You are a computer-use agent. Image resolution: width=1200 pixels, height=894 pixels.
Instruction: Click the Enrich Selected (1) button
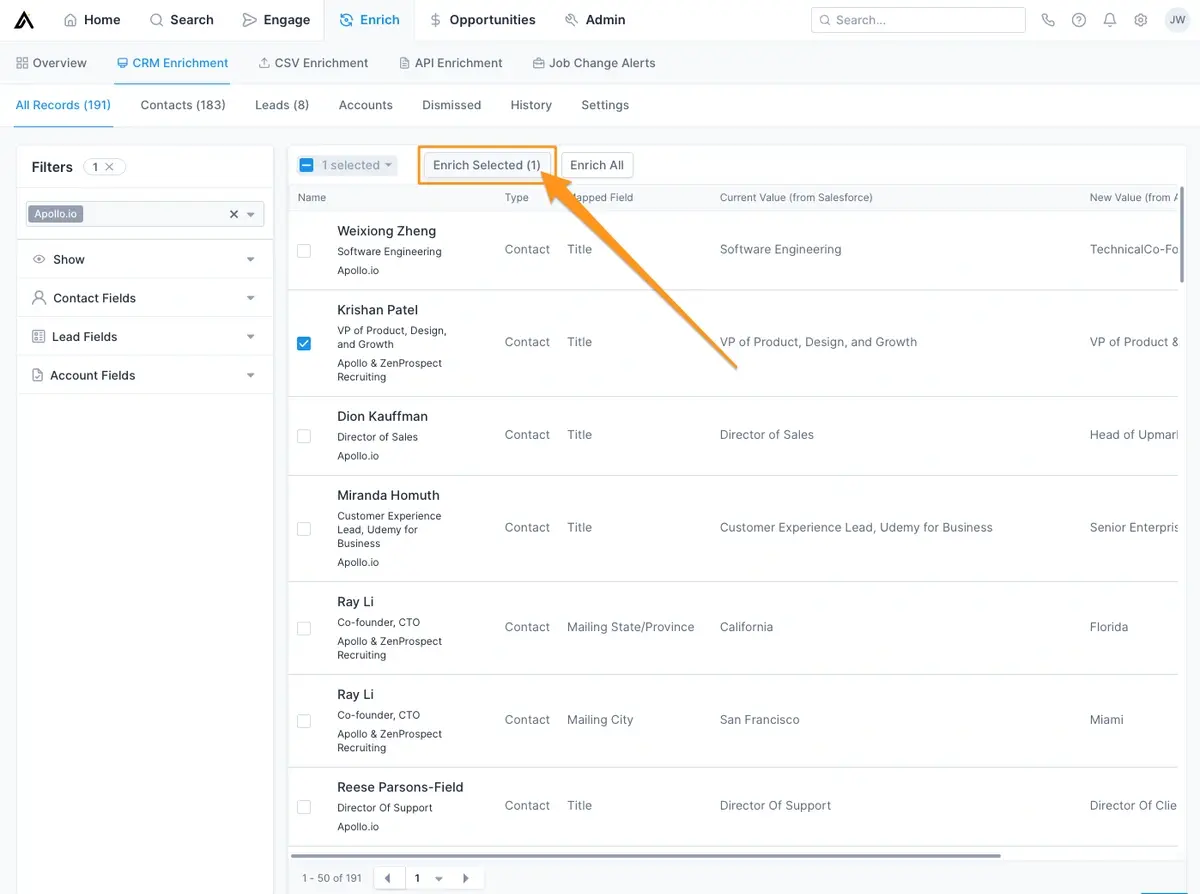click(487, 165)
